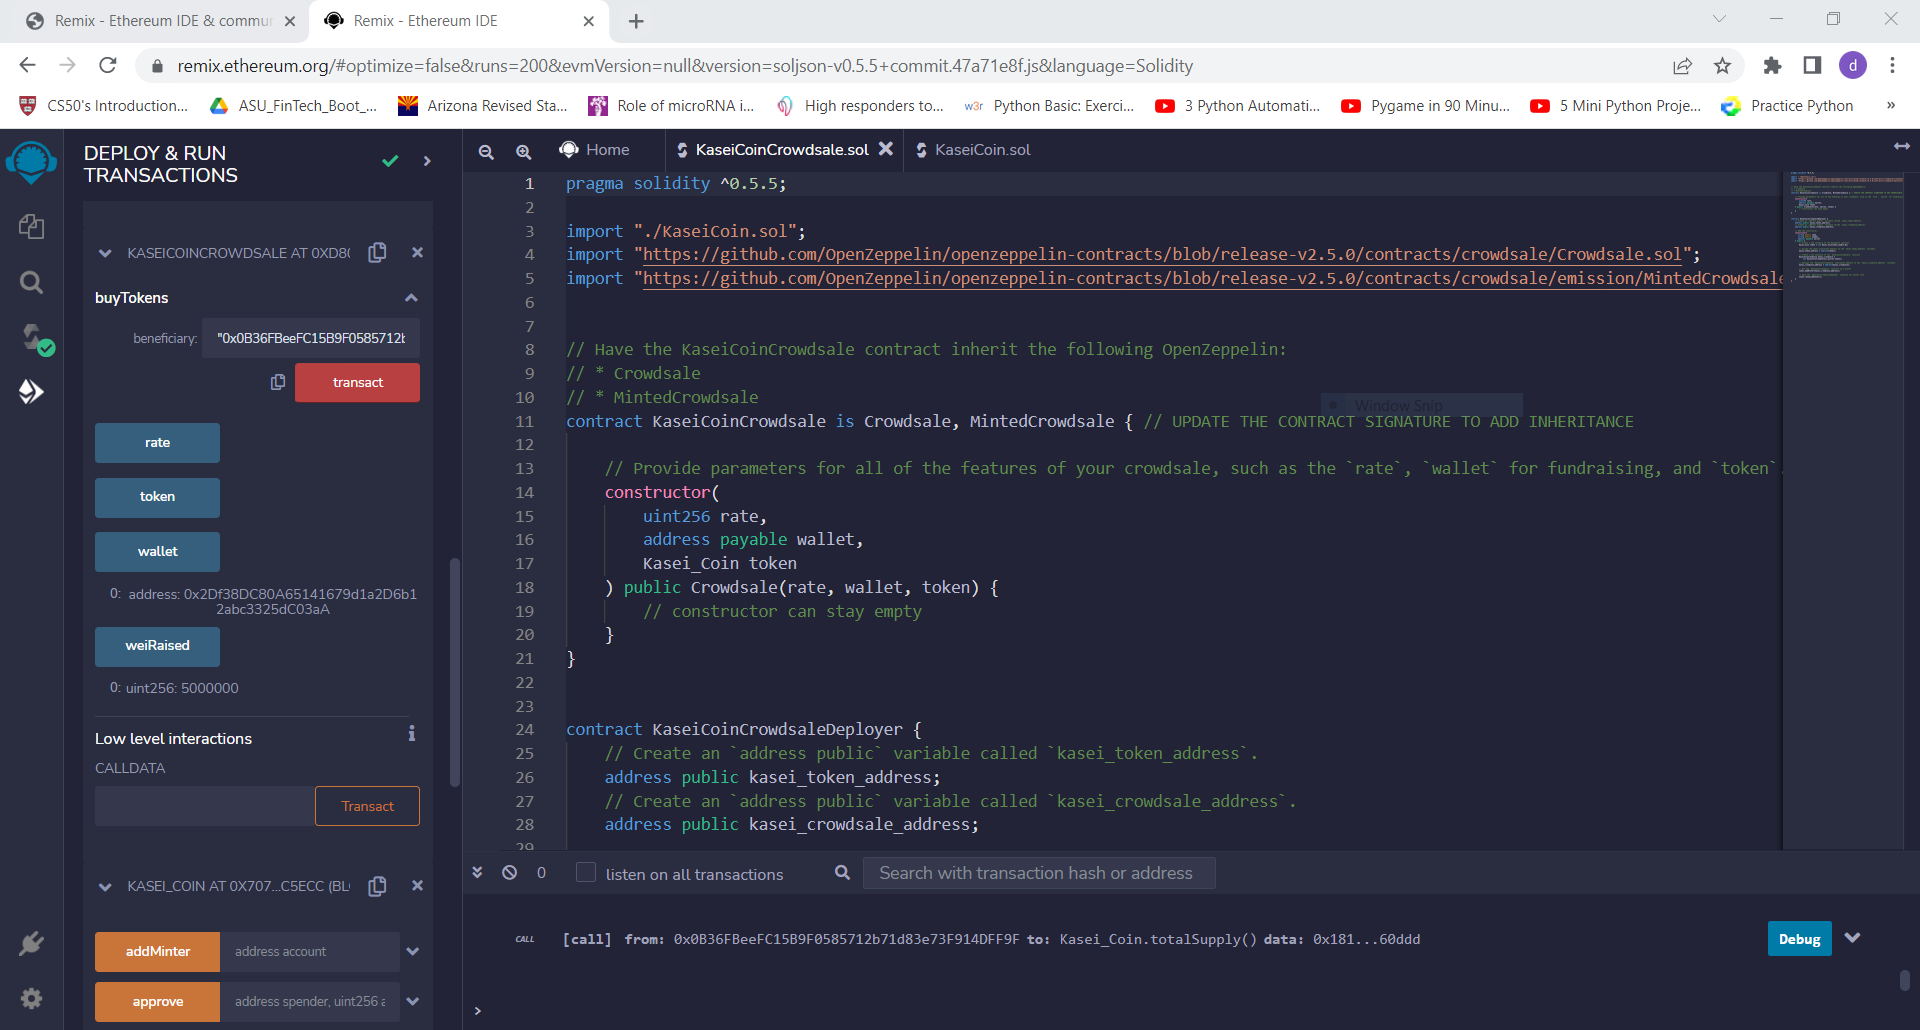Screen dimensions: 1920x1030
Task: Click the Remix logo home icon
Action: tap(31, 162)
